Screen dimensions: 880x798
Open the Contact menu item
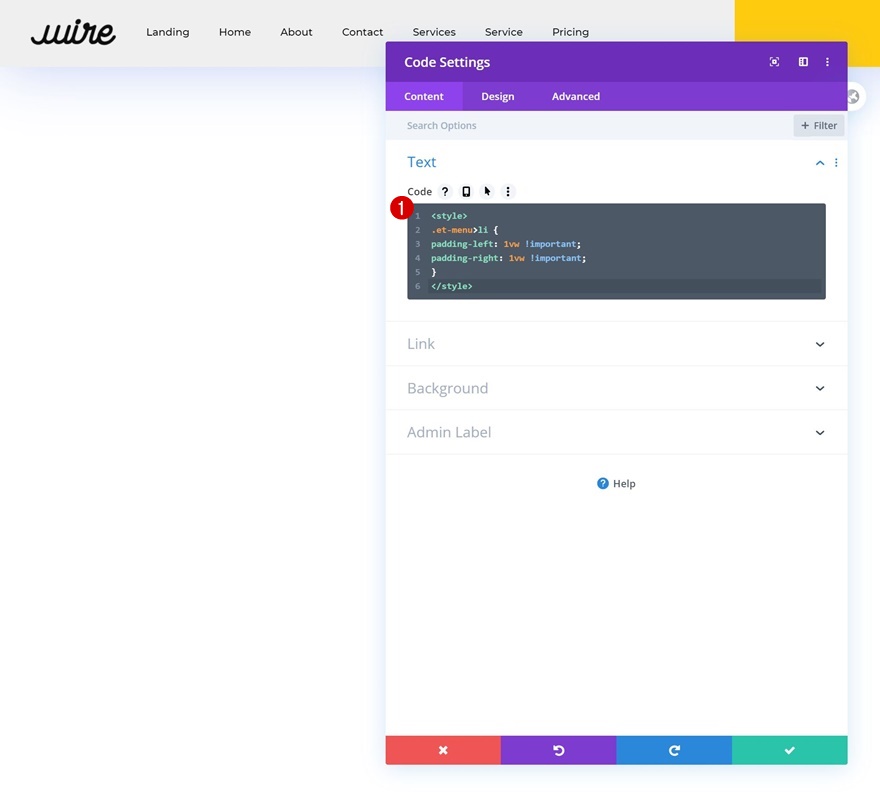(362, 32)
